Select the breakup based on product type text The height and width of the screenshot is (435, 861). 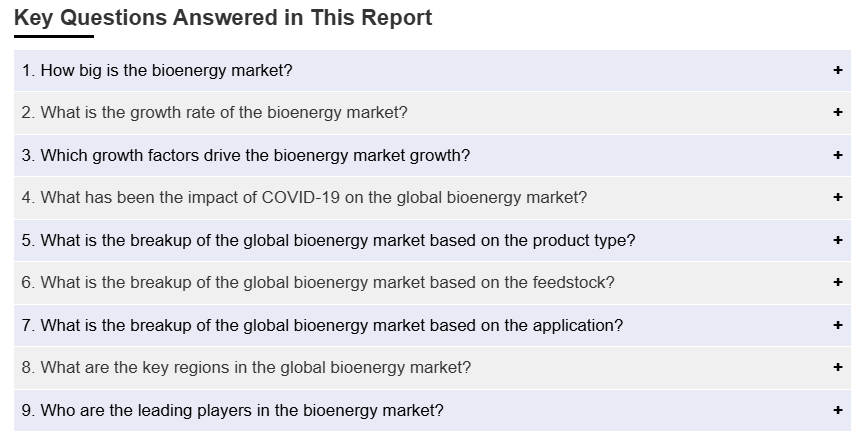tap(328, 241)
